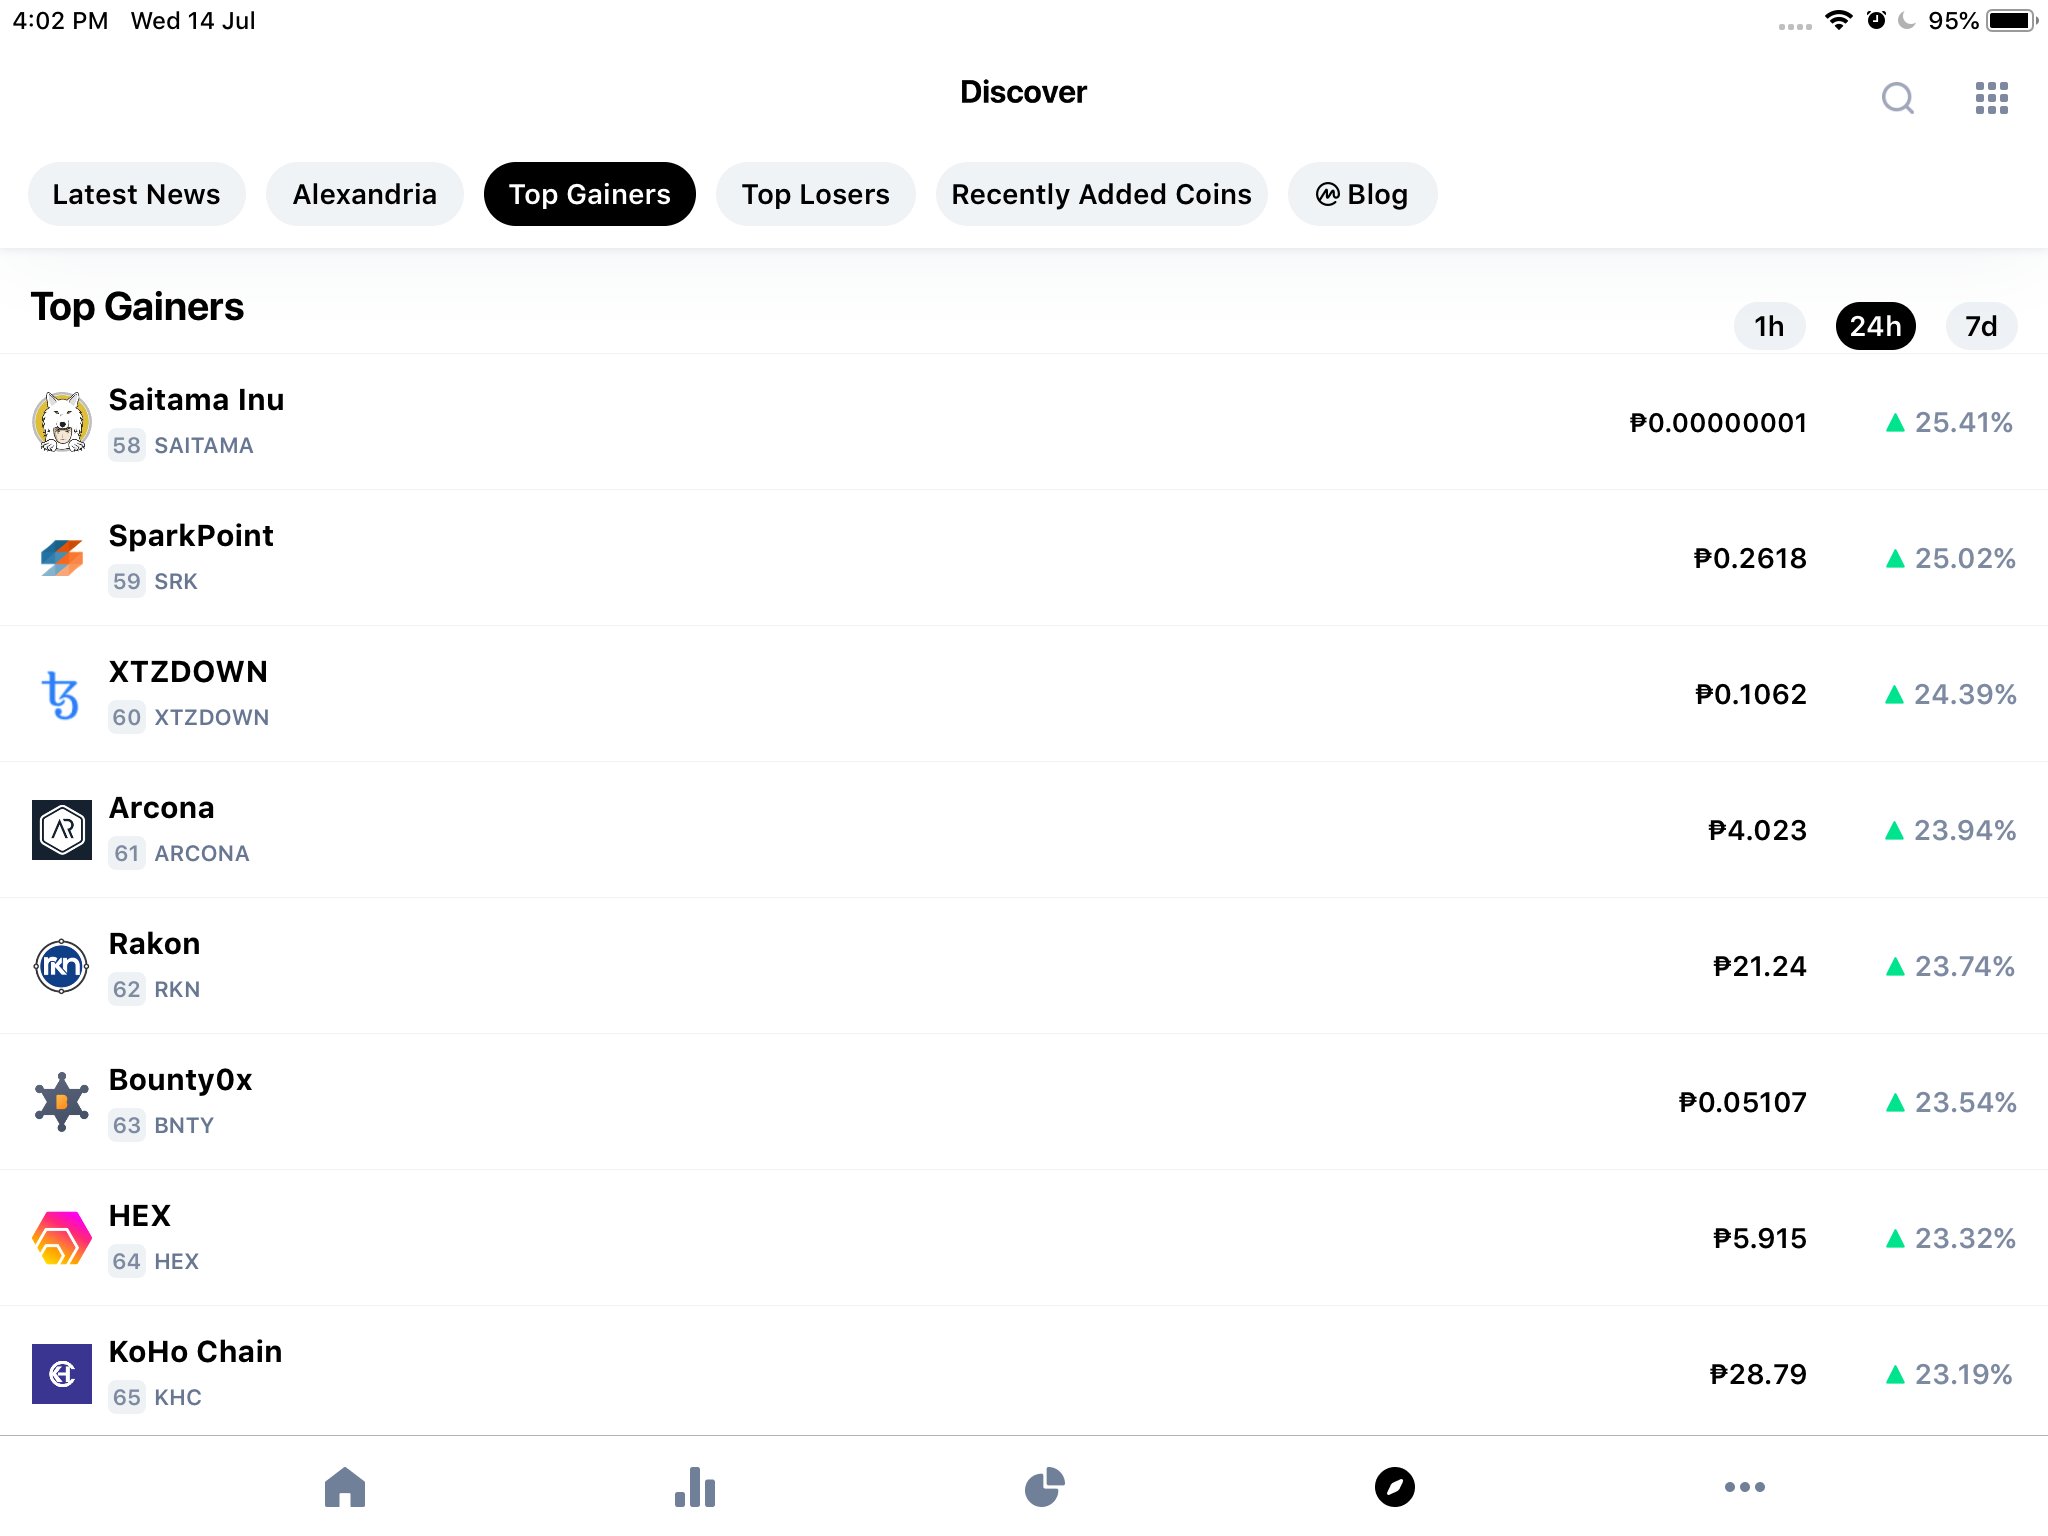The image size is (2048, 1536).
Task: Switch to Top Losers tab
Action: pos(815,194)
